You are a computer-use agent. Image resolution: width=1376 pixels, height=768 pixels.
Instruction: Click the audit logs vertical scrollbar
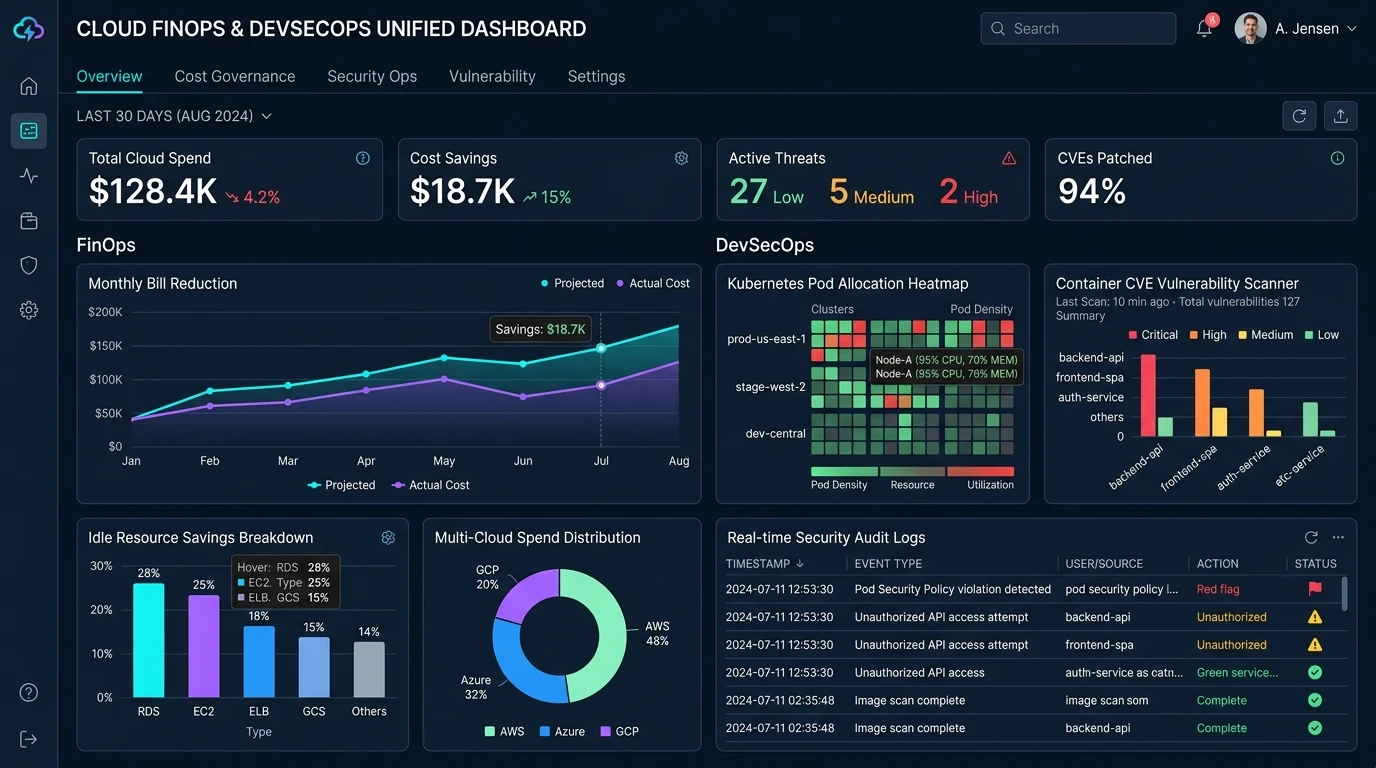point(1344,594)
